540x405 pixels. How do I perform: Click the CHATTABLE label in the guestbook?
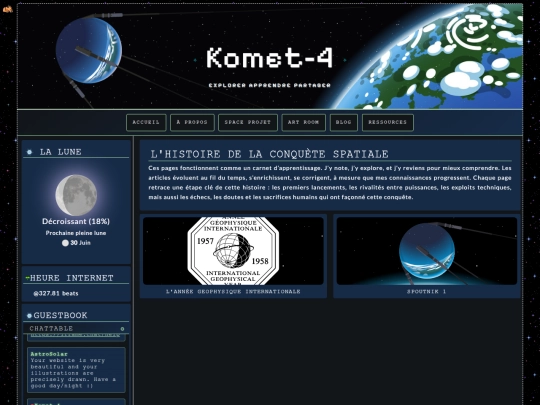point(51,329)
